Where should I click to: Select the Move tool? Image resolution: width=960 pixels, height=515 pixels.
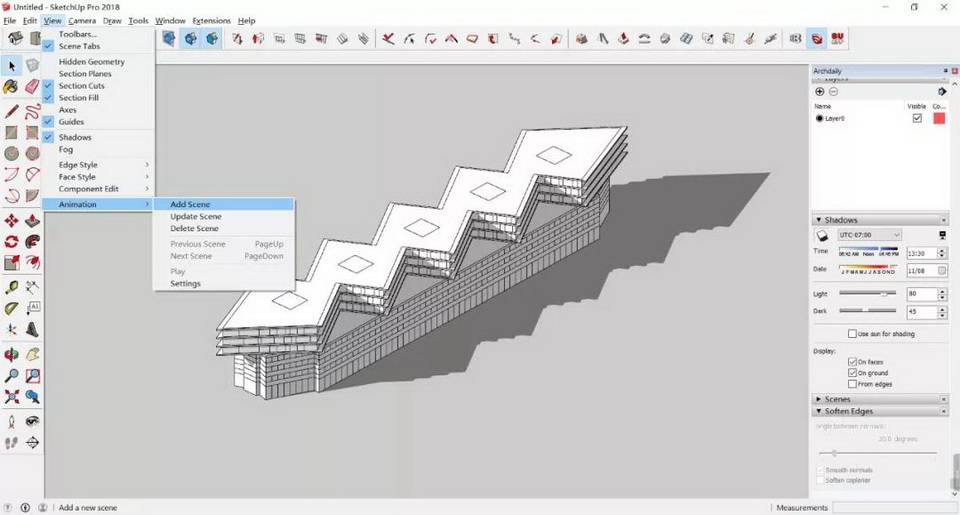pyautogui.click(x=11, y=221)
